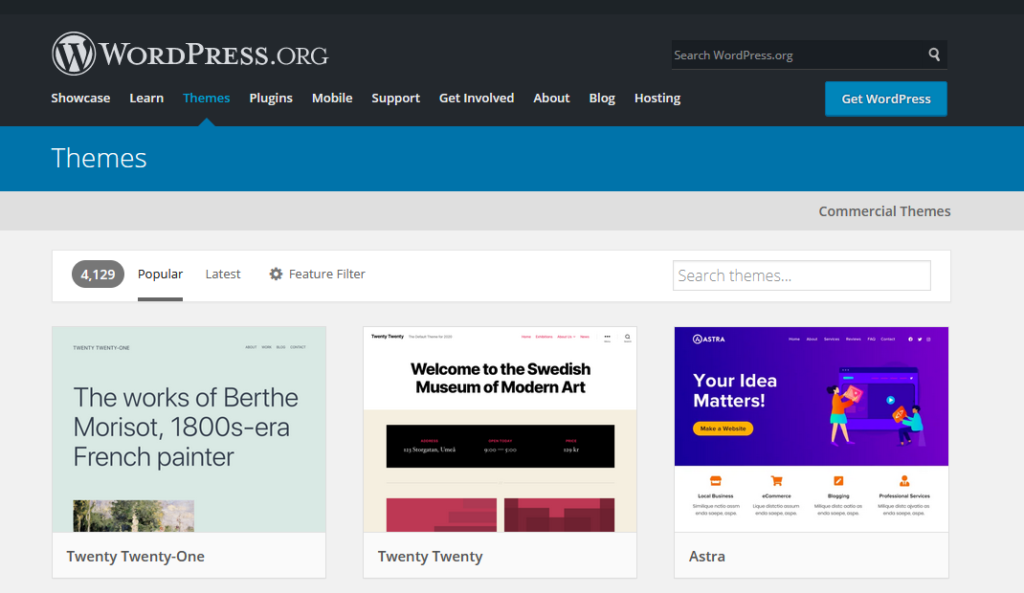Click the Twenty Twenty theme title
This screenshot has height=593, width=1024.
click(430, 556)
